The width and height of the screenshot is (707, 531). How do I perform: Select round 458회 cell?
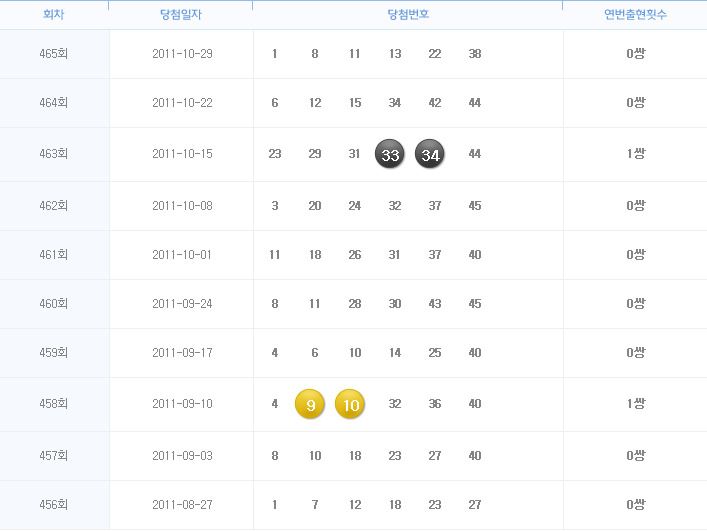tap(54, 403)
